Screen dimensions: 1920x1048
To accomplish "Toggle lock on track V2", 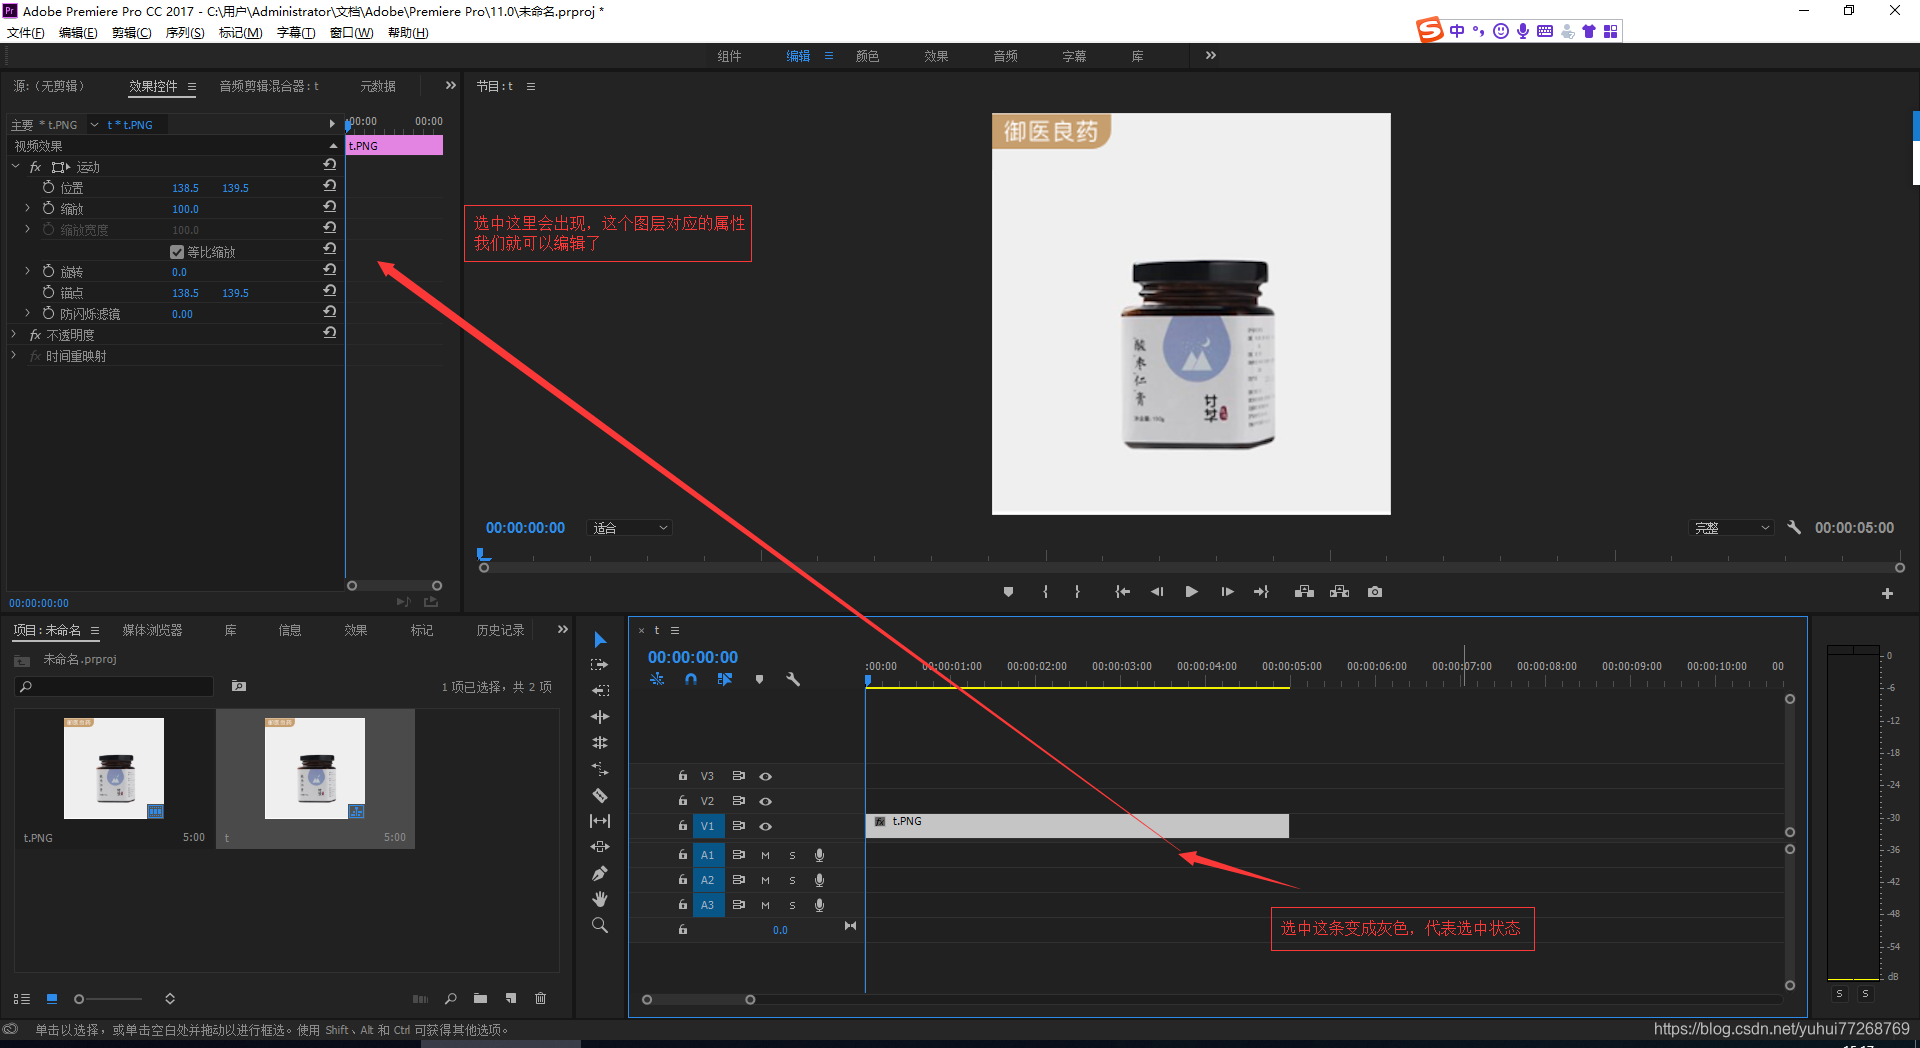I will (683, 801).
